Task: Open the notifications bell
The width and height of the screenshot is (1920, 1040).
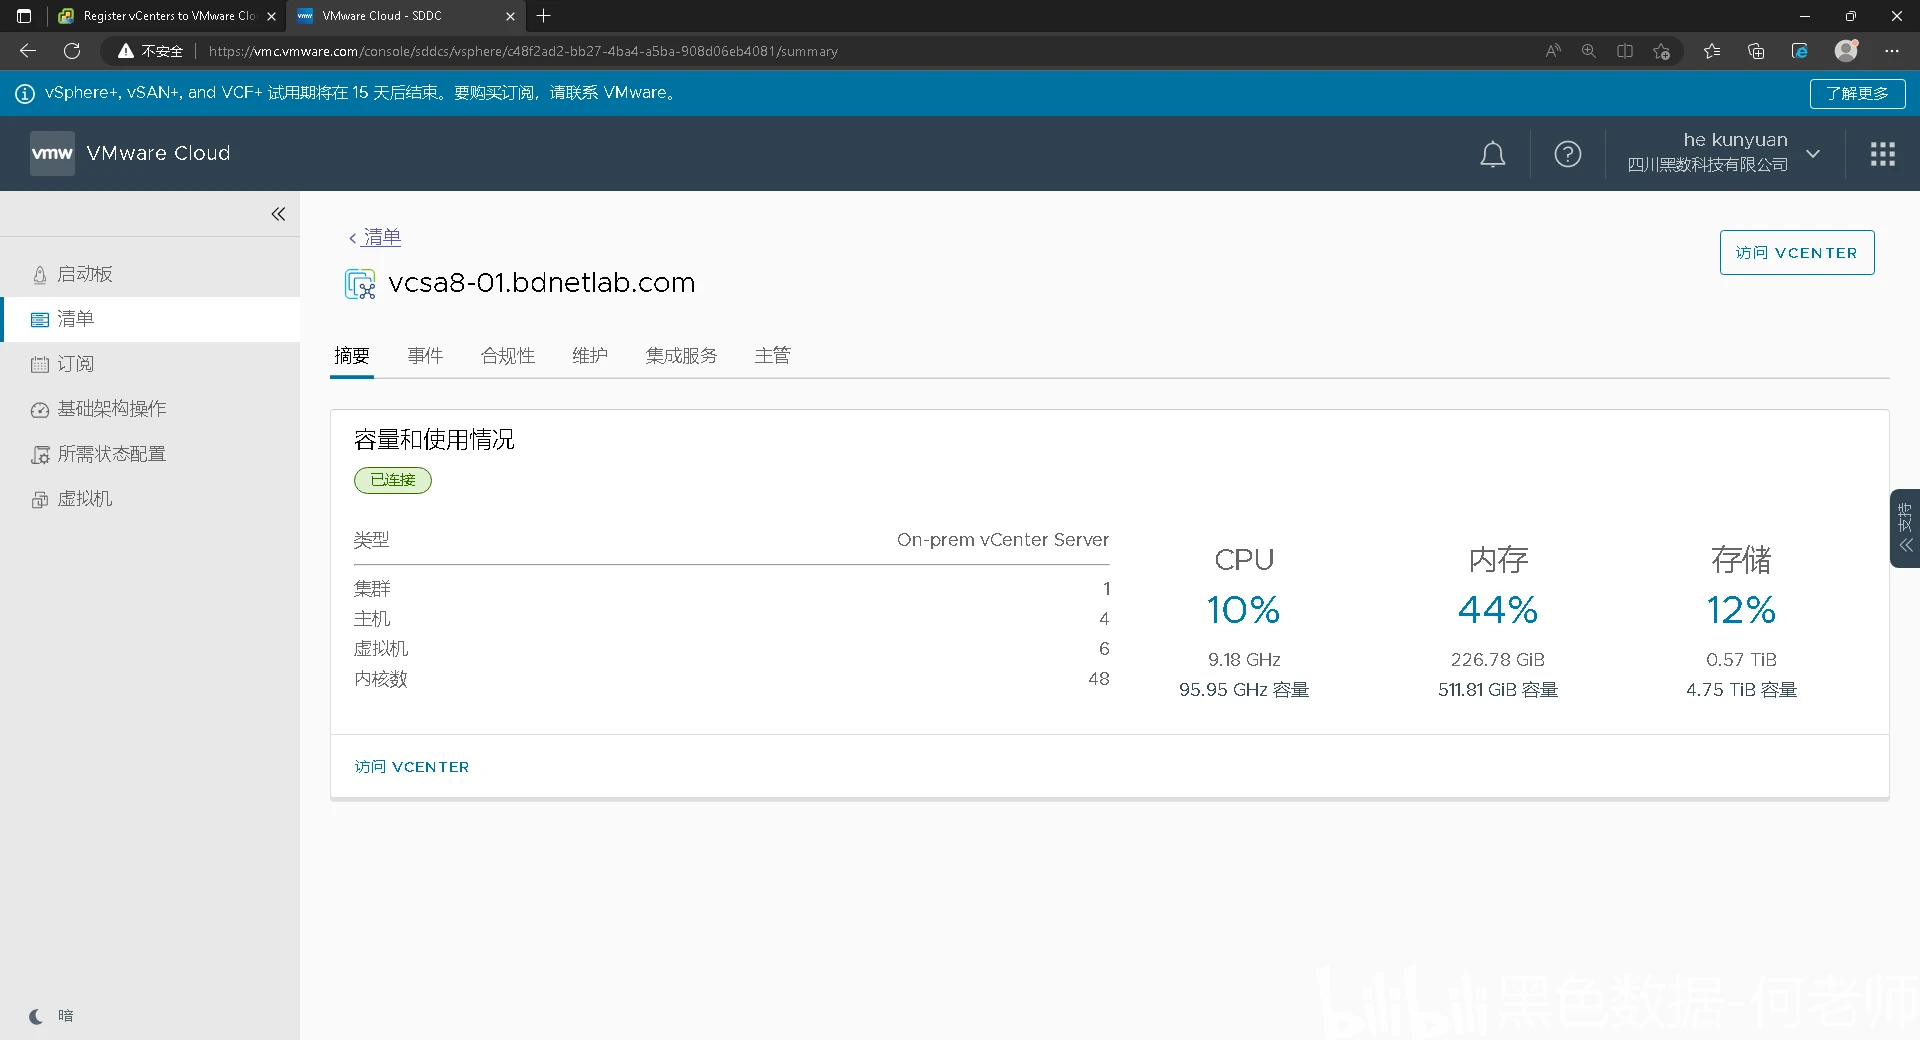Action: pos(1492,154)
